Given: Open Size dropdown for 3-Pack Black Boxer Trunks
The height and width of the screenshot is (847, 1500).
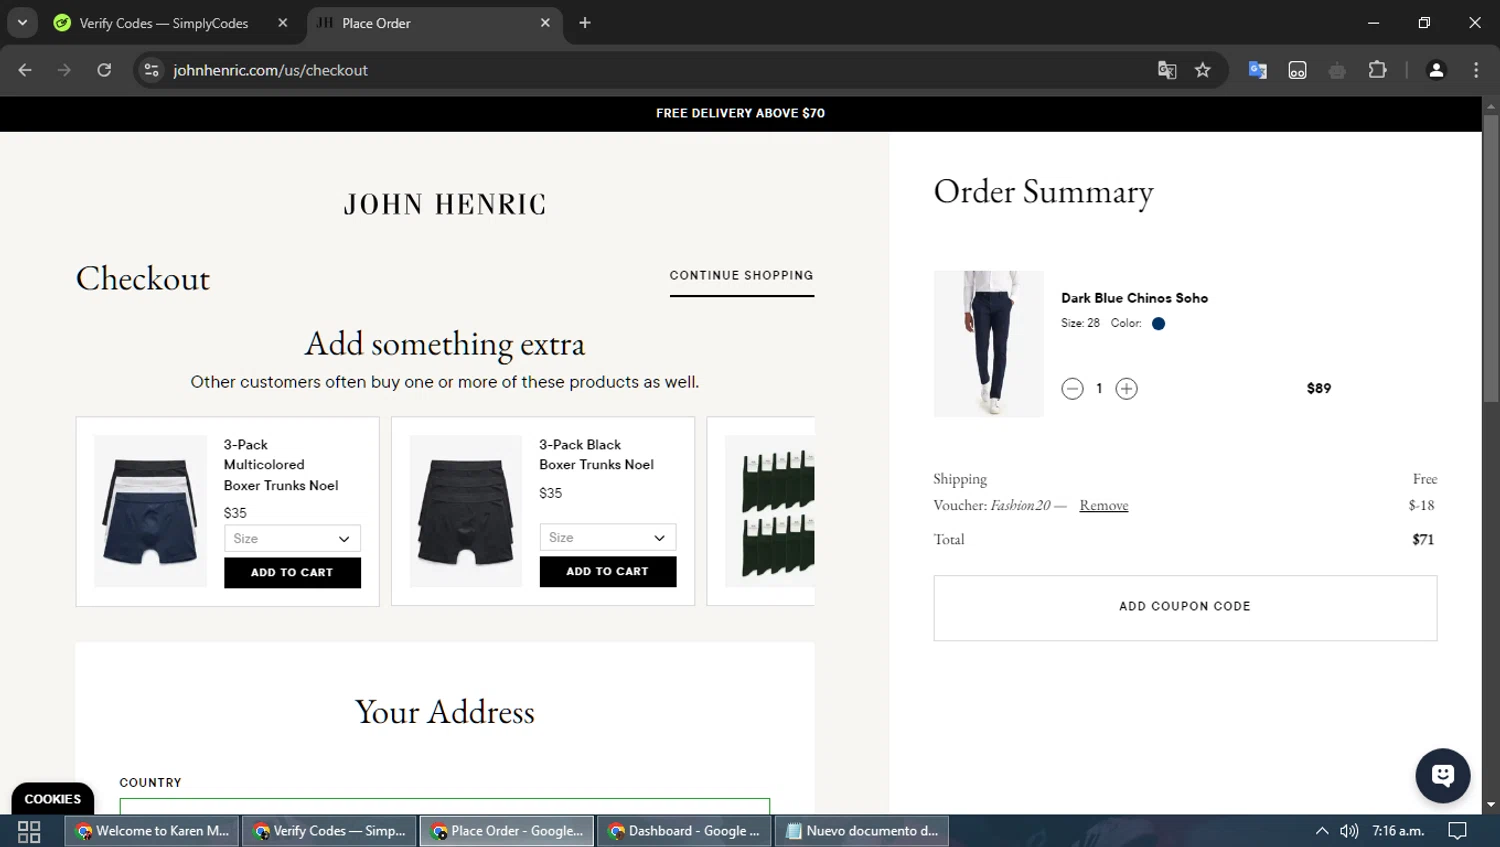Looking at the screenshot, I should [608, 537].
